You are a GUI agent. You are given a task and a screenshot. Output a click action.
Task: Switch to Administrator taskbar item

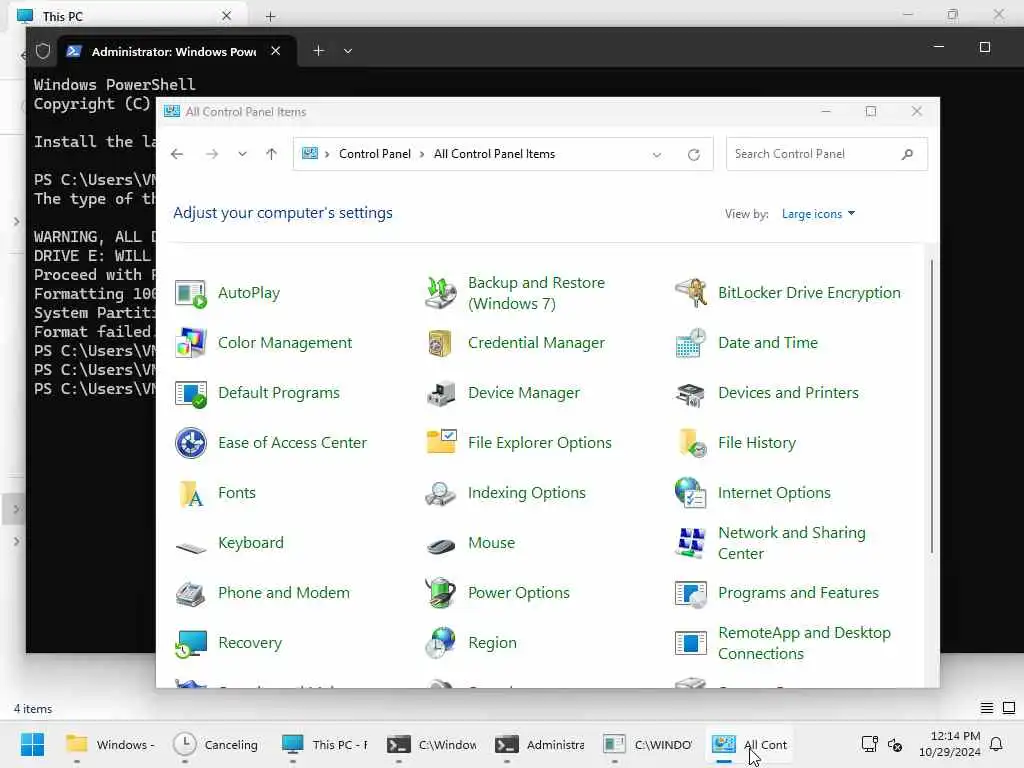click(539, 744)
